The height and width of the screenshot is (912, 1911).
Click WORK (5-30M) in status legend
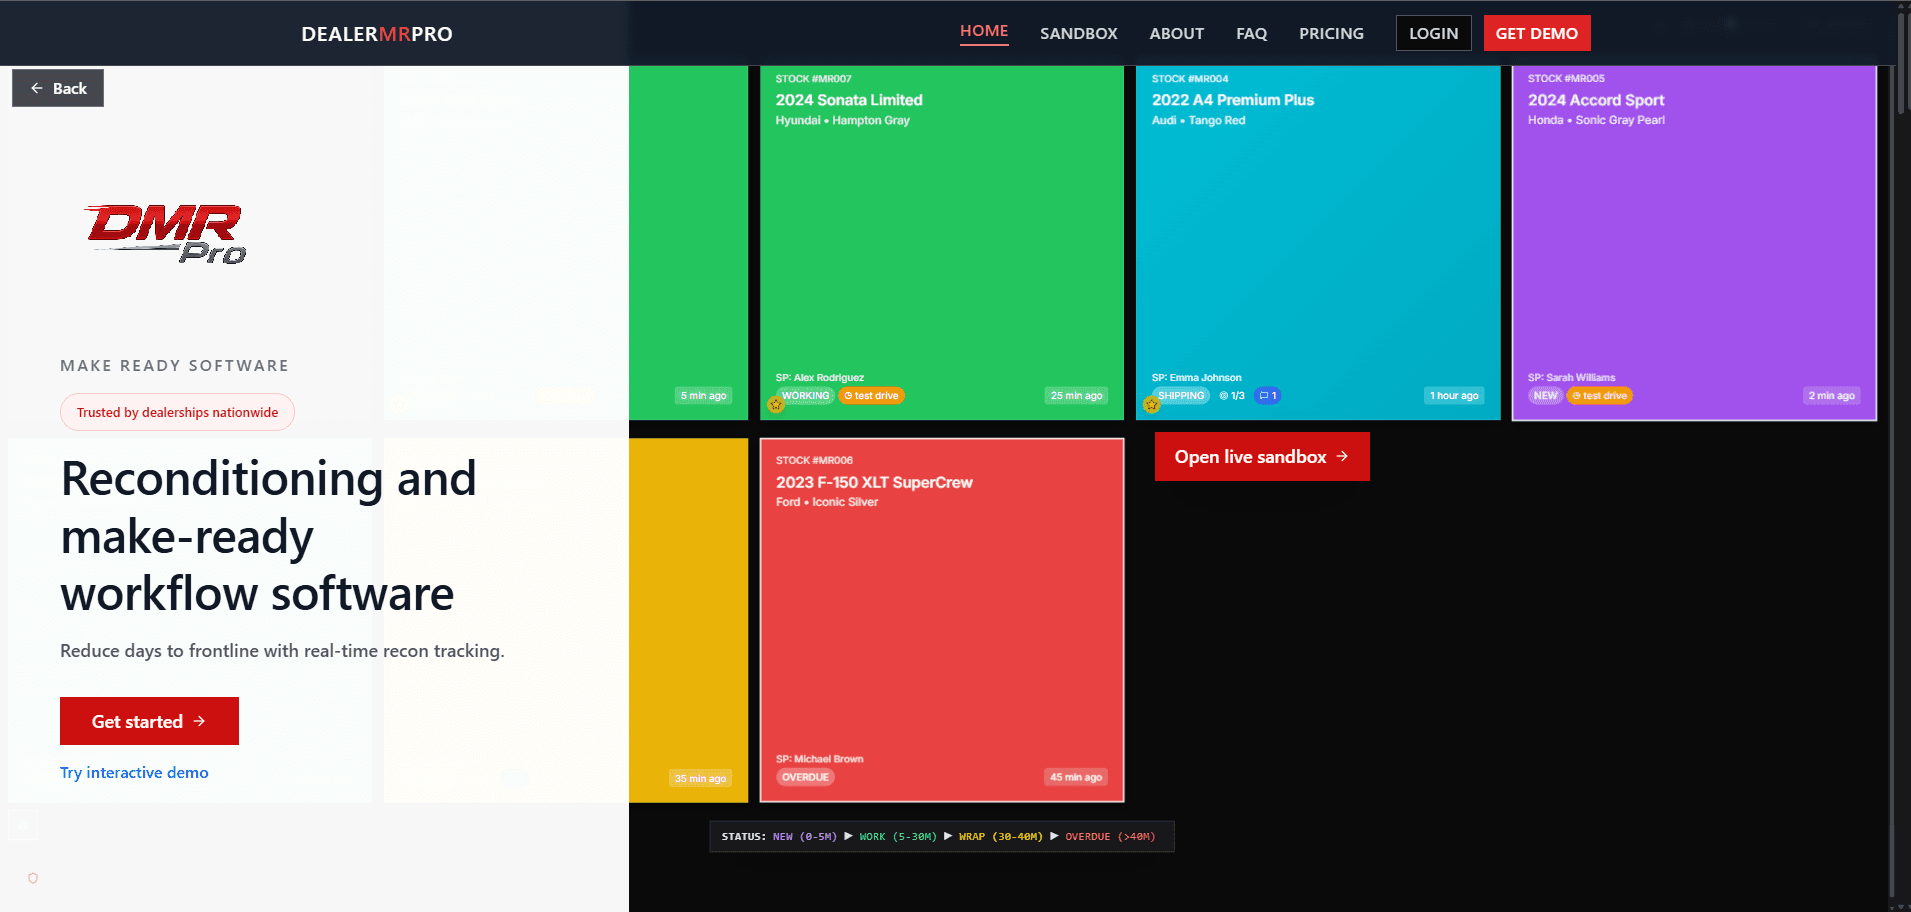coord(898,837)
